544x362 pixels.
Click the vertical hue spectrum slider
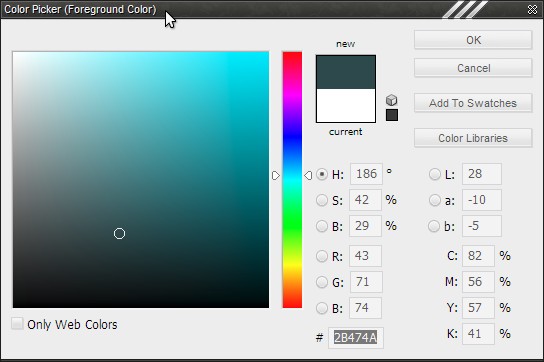pyautogui.click(x=292, y=180)
